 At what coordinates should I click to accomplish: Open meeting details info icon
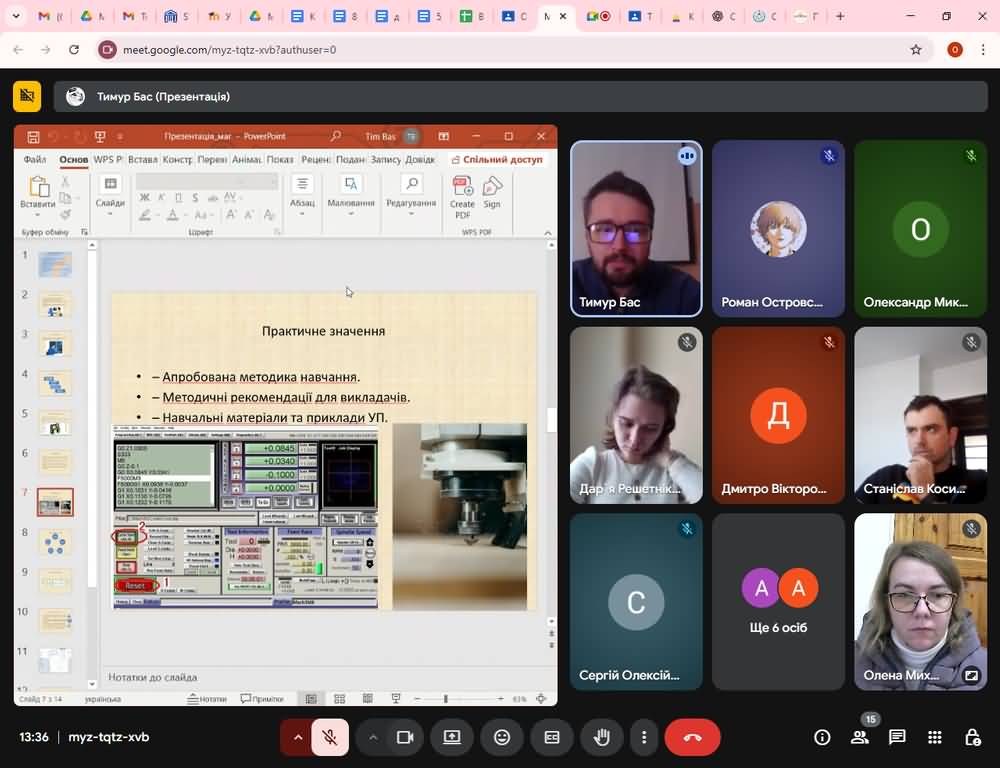point(822,737)
